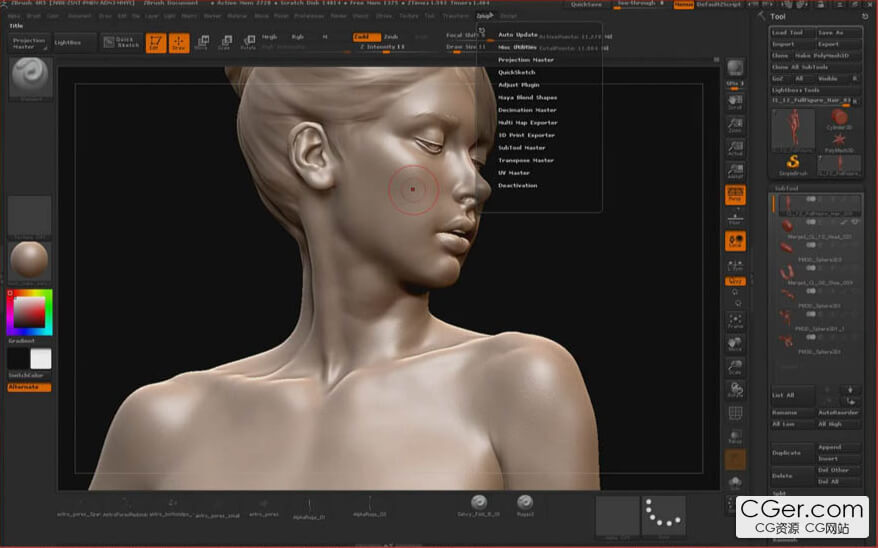Click Save As button in Tool palette
The image size is (879, 548).
(x=839, y=33)
